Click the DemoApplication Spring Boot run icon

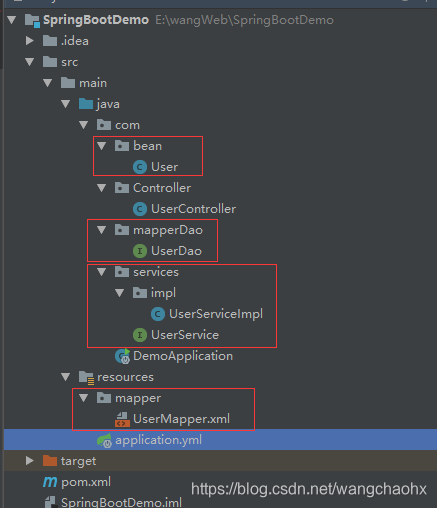[123, 356]
